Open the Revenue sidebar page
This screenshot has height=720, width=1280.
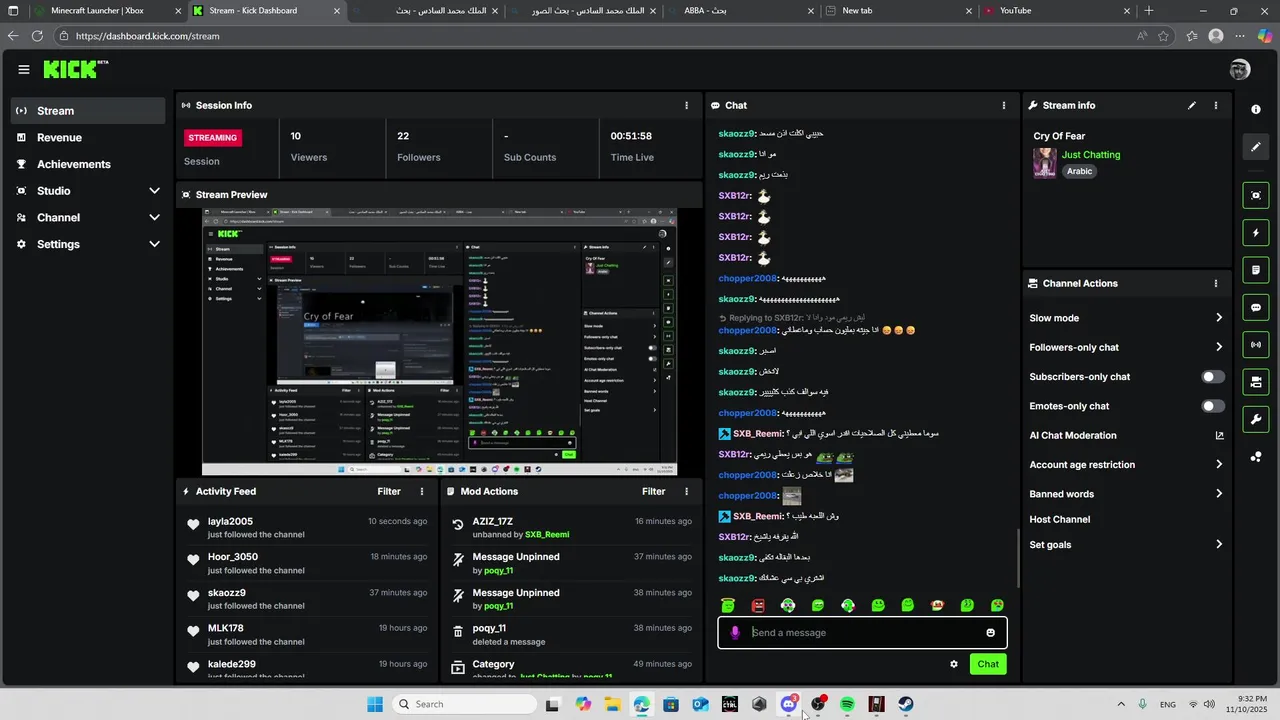click(x=88, y=137)
